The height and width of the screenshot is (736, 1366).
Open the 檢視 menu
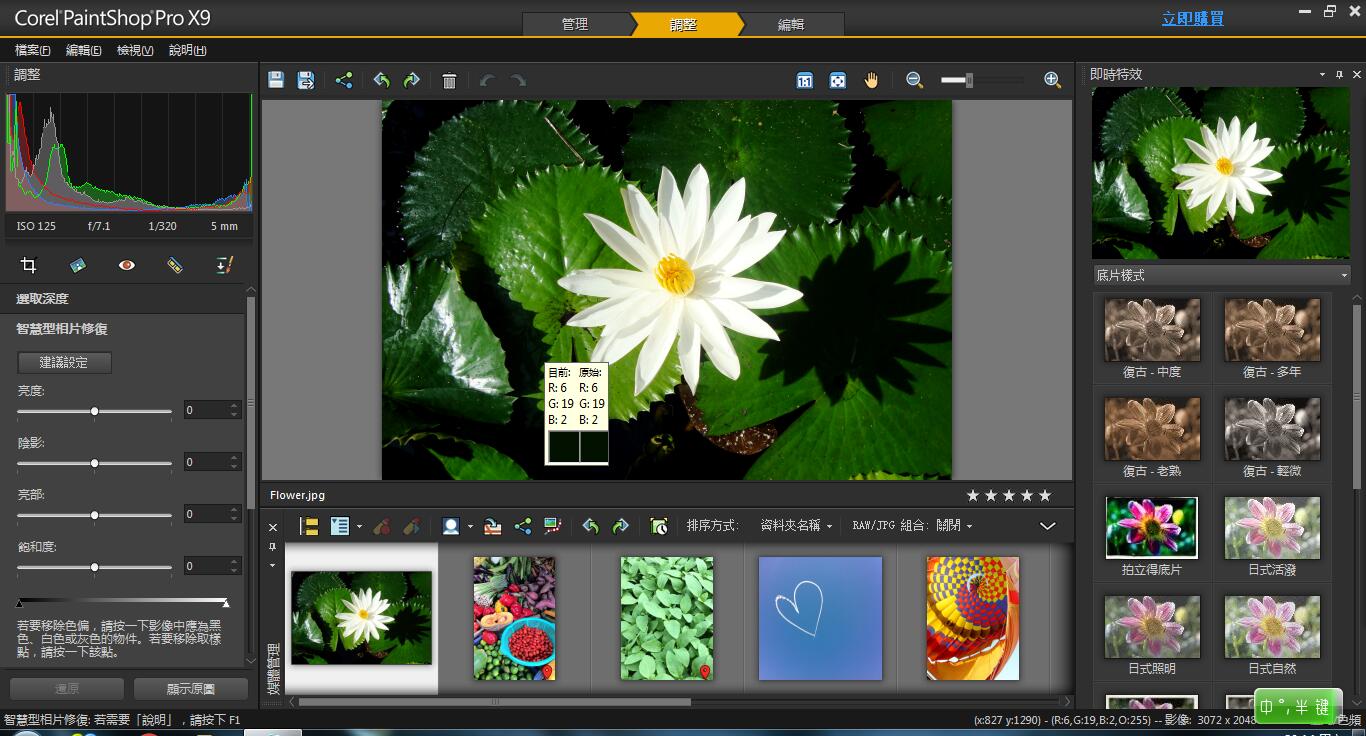click(x=135, y=50)
